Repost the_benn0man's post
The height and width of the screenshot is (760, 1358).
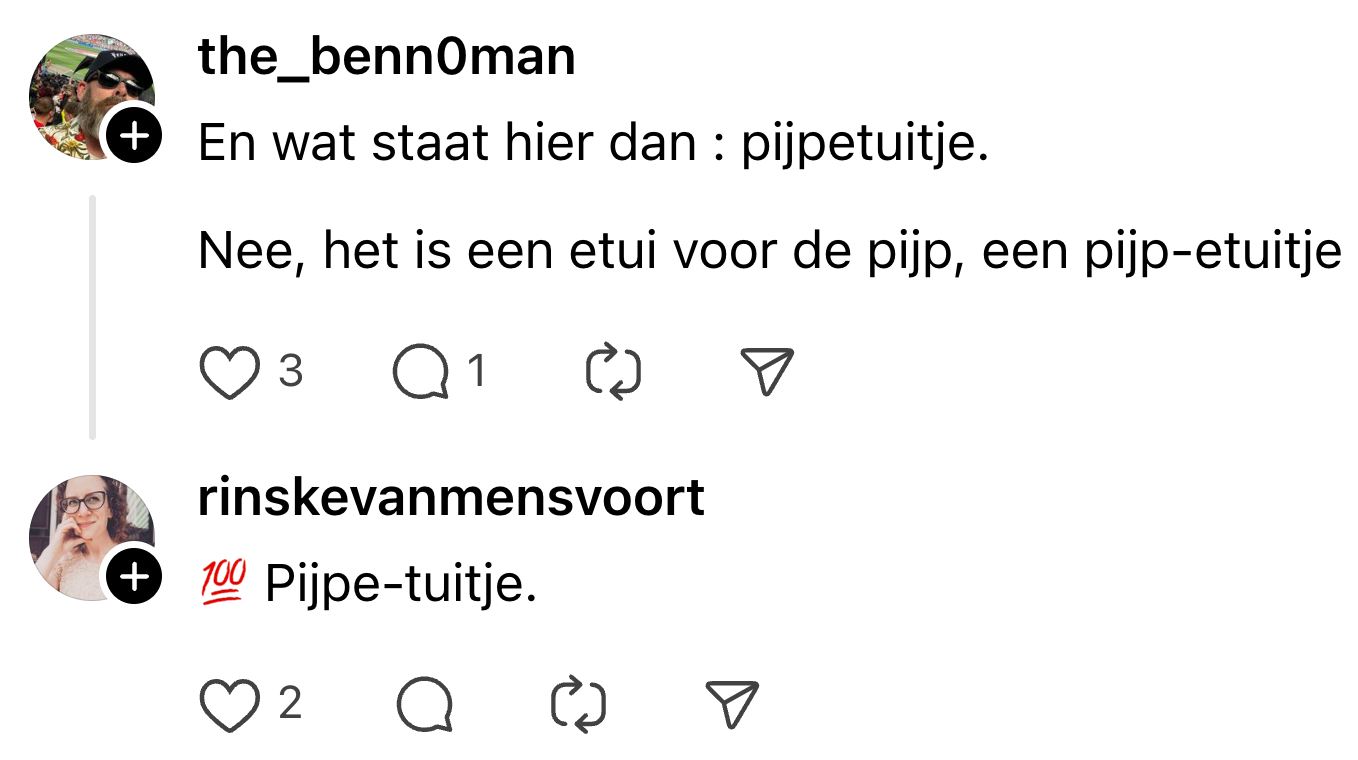tap(612, 373)
